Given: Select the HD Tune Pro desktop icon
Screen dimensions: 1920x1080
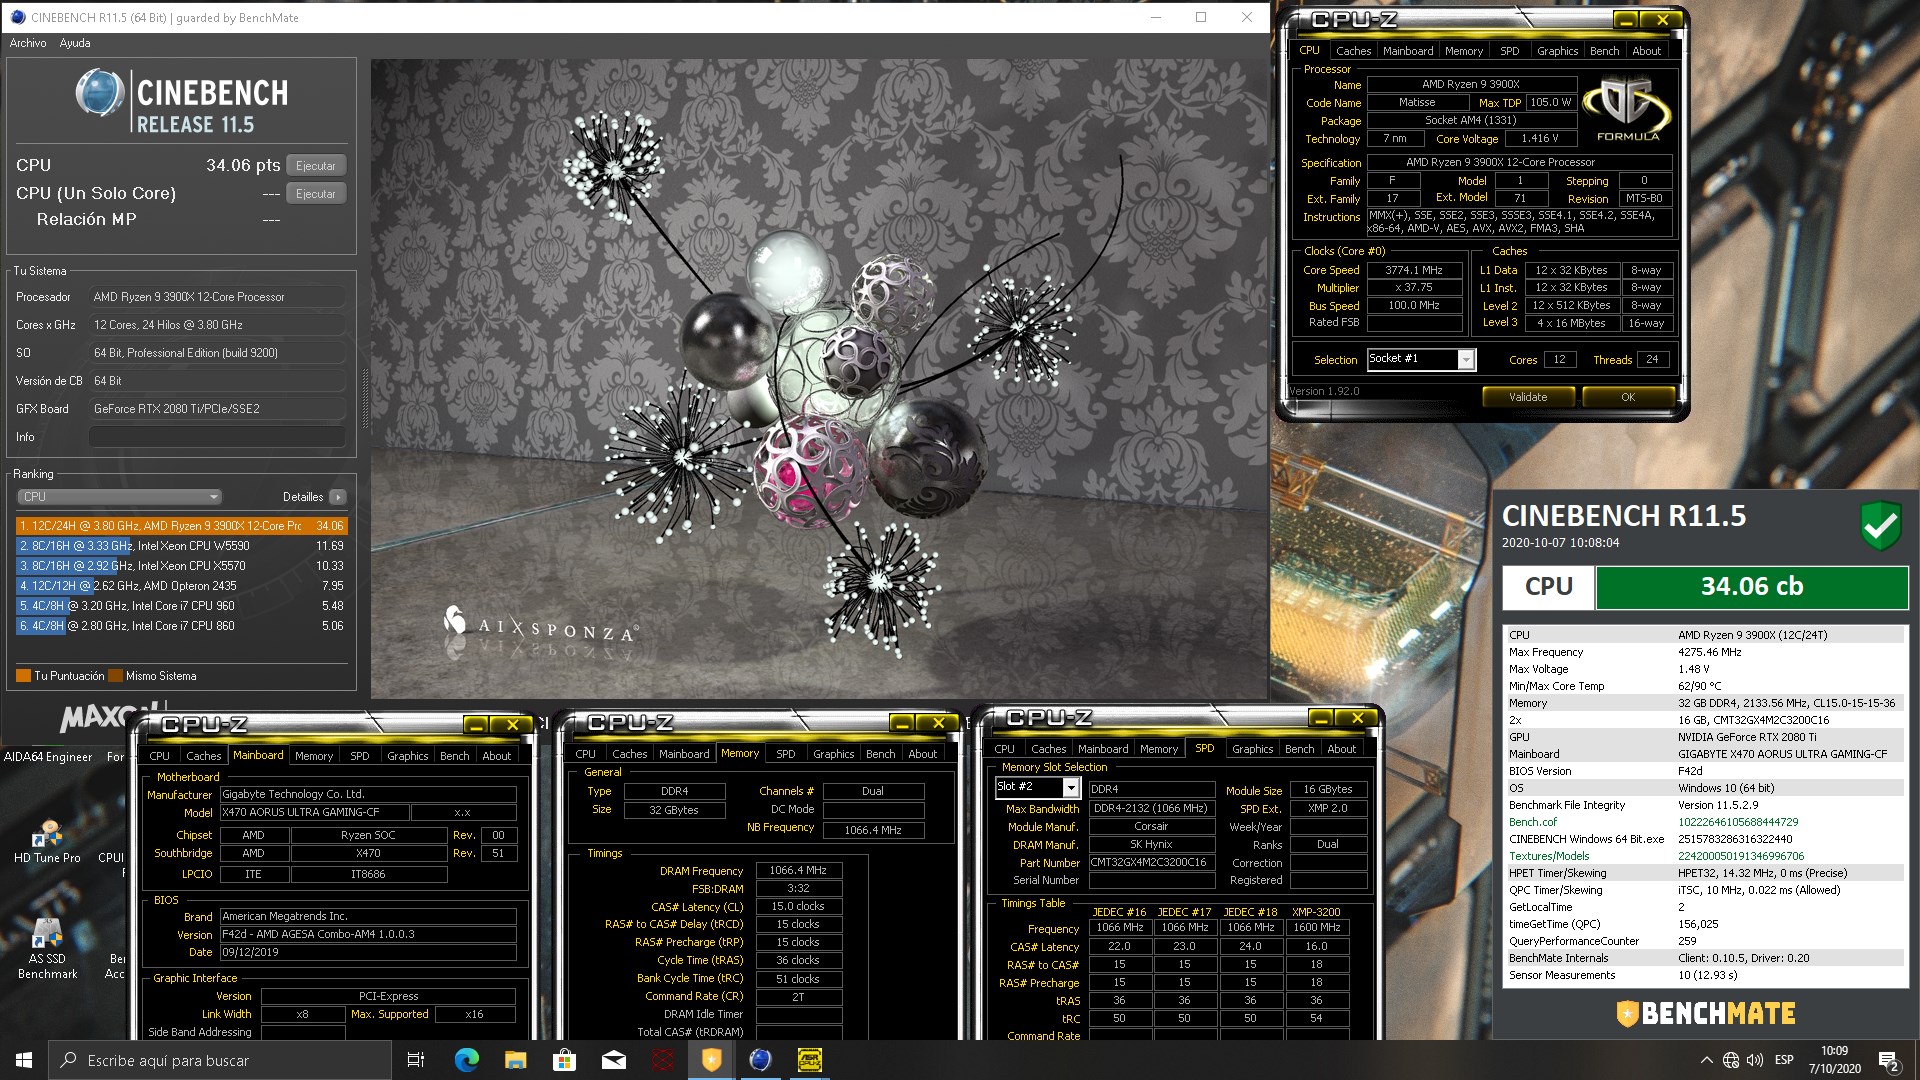Looking at the screenshot, I should coord(47,842).
